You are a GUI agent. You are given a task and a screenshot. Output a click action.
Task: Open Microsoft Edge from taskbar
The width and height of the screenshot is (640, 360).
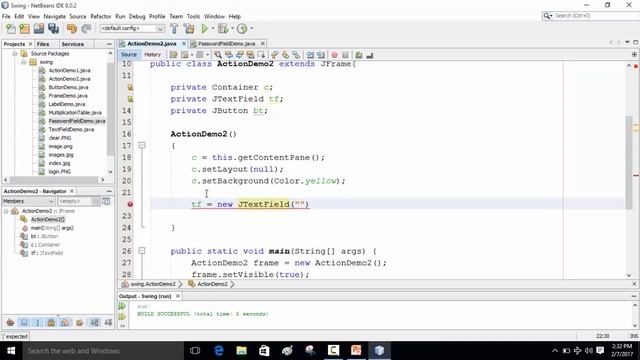point(218,351)
